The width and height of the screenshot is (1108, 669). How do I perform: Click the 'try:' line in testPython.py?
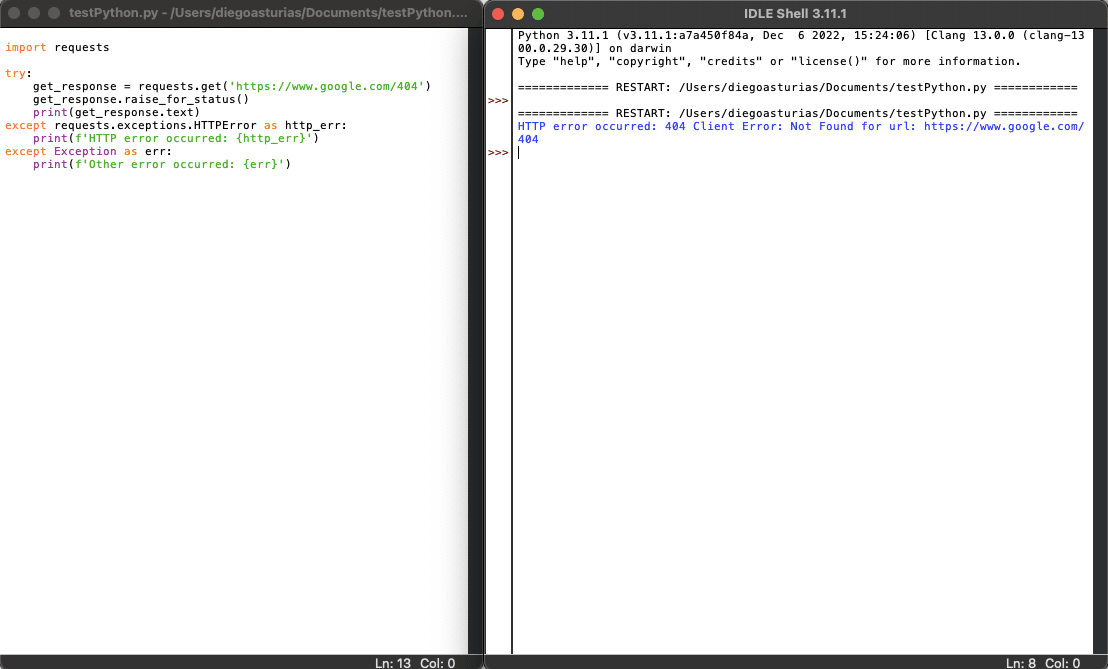(18, 73)
